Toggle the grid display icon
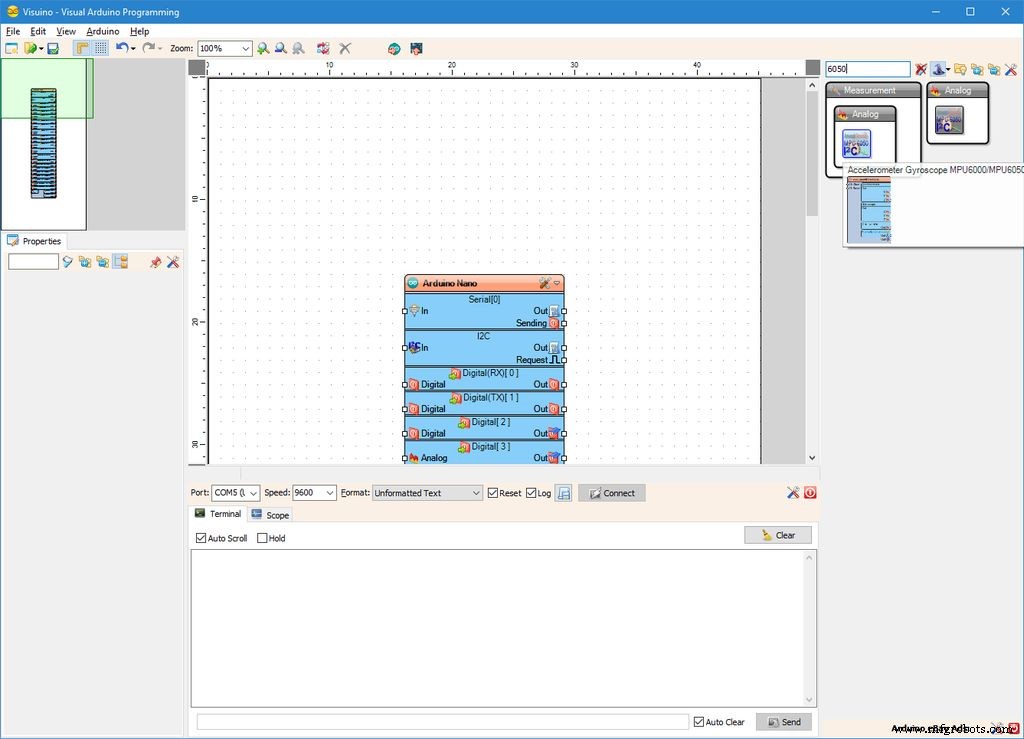The width and height of the screenshot is (1024, 739). [101, 48]
